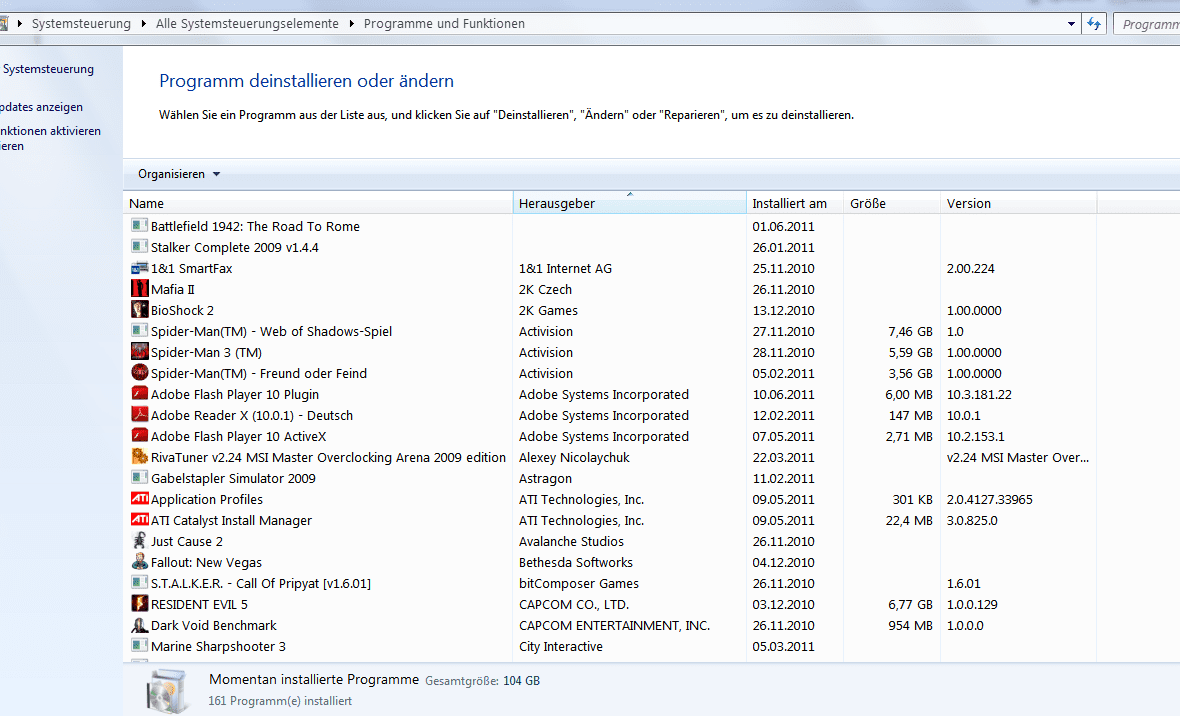Sort by Installiert am column header
1180x716 pixels.
[795, 203]
